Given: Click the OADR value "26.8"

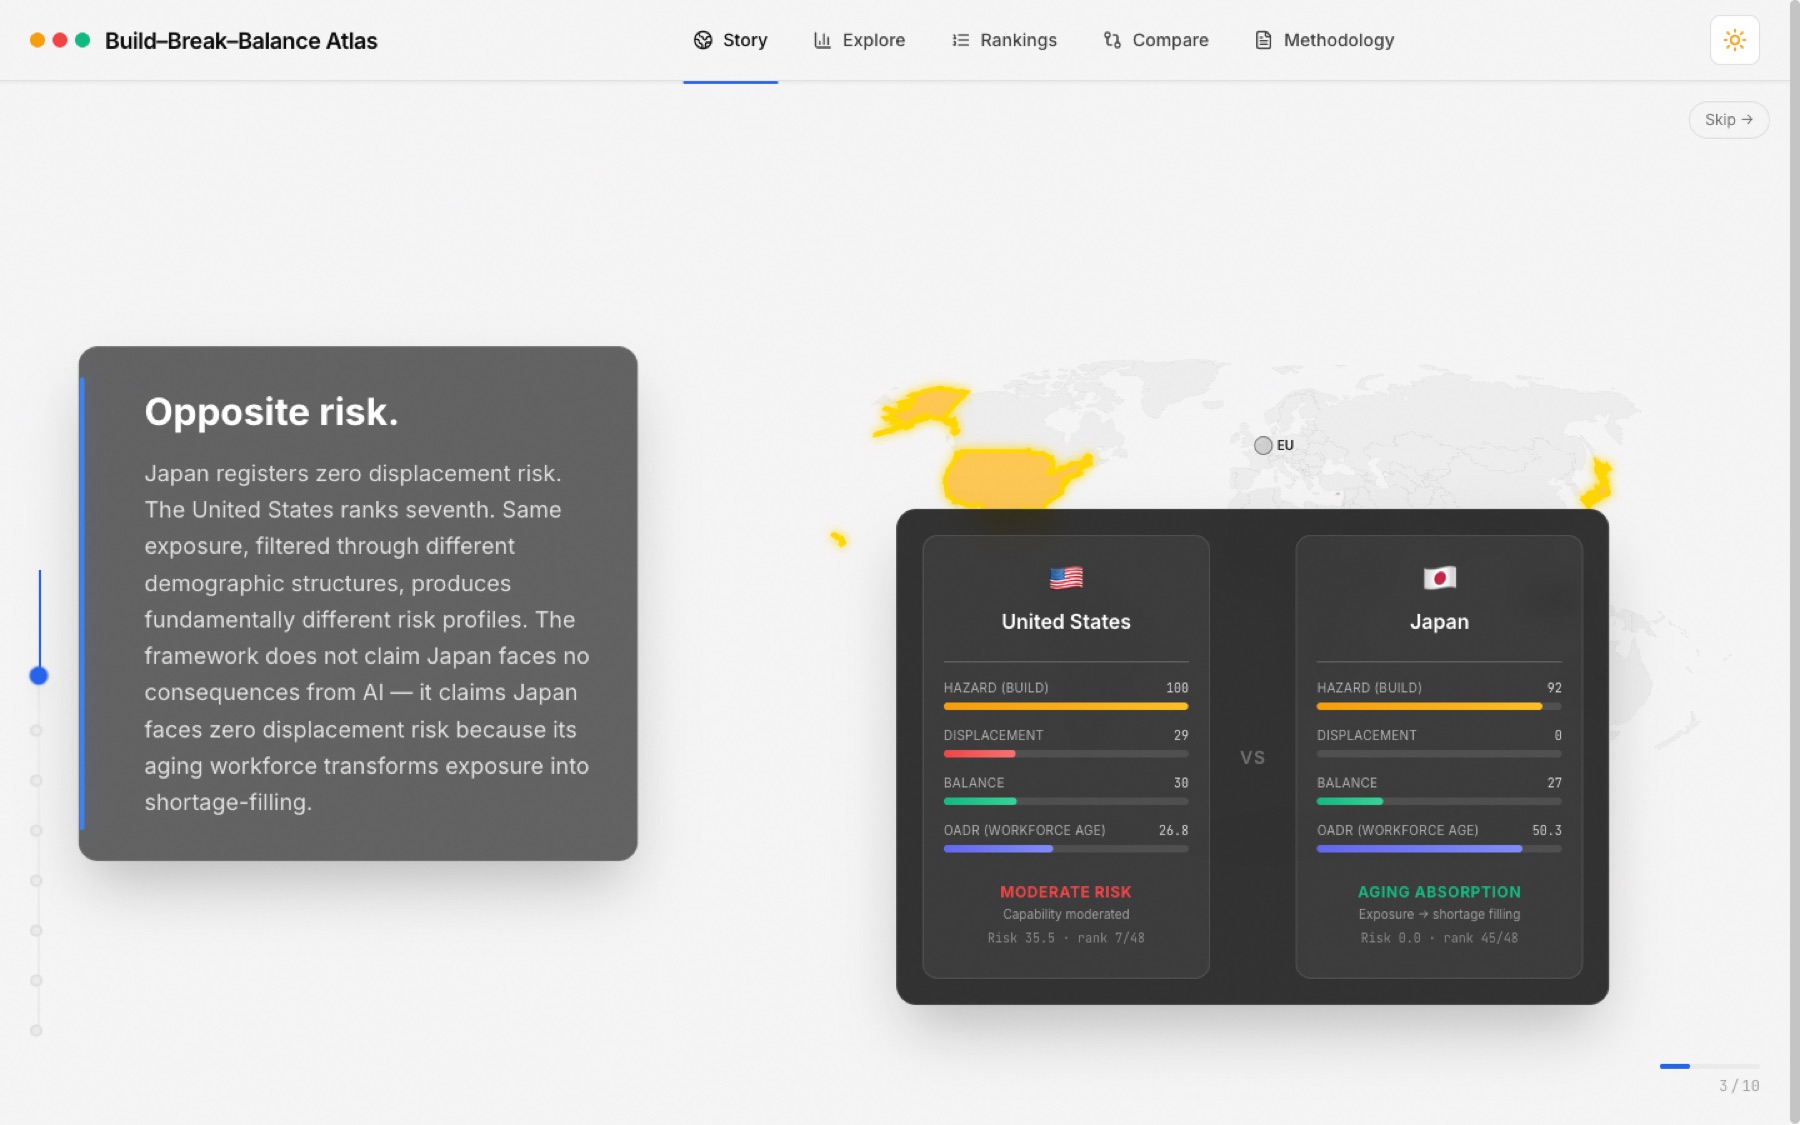Looking at the screenshot, I should (x=1173, y=831).
